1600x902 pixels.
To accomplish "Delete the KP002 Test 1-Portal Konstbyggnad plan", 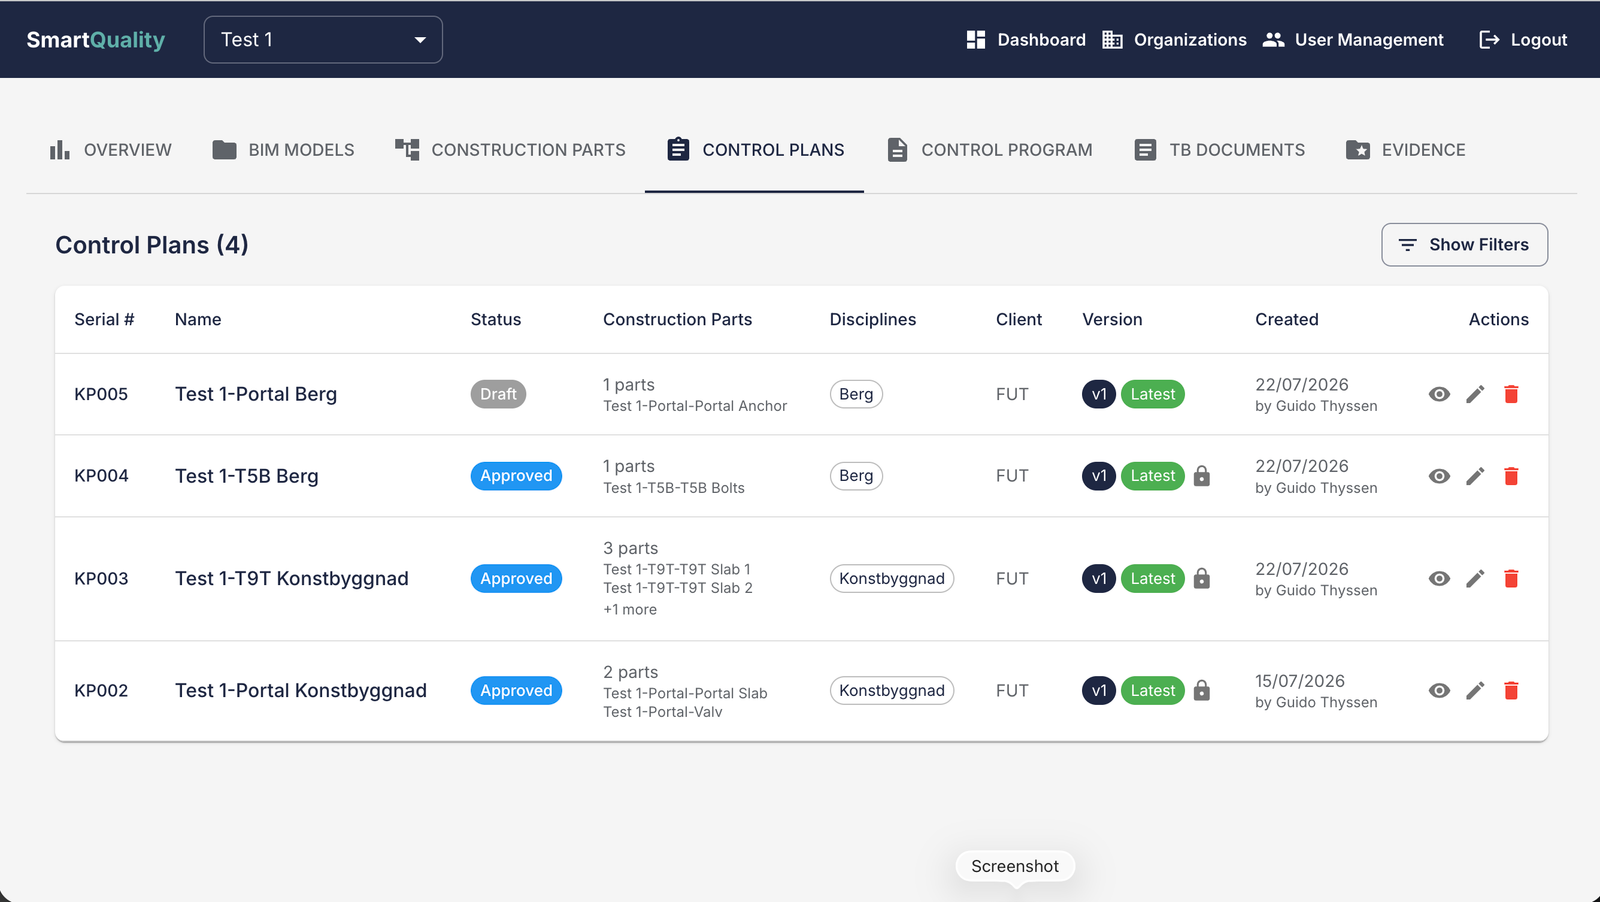I will [x=1511, y=690].
